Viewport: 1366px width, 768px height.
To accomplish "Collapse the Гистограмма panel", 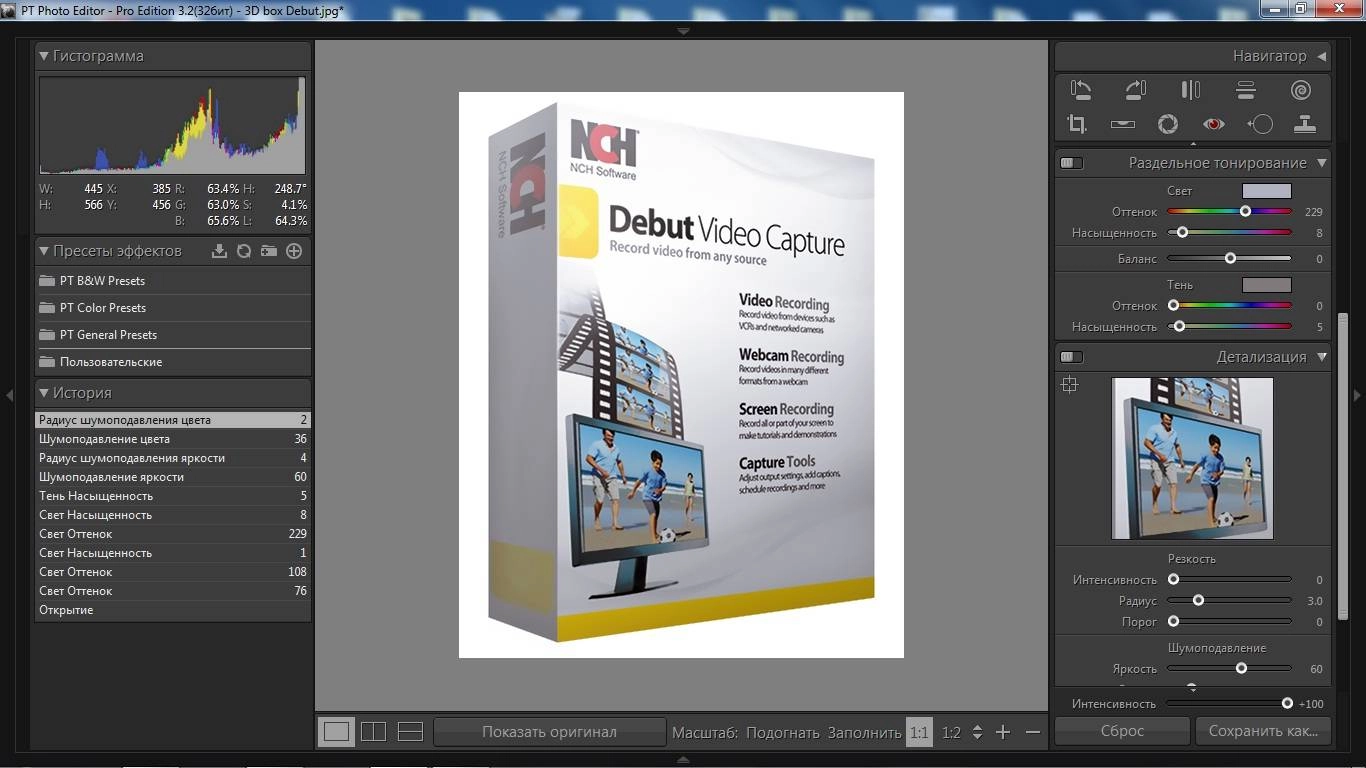I will pyautogui.click(x=44, y=56).
